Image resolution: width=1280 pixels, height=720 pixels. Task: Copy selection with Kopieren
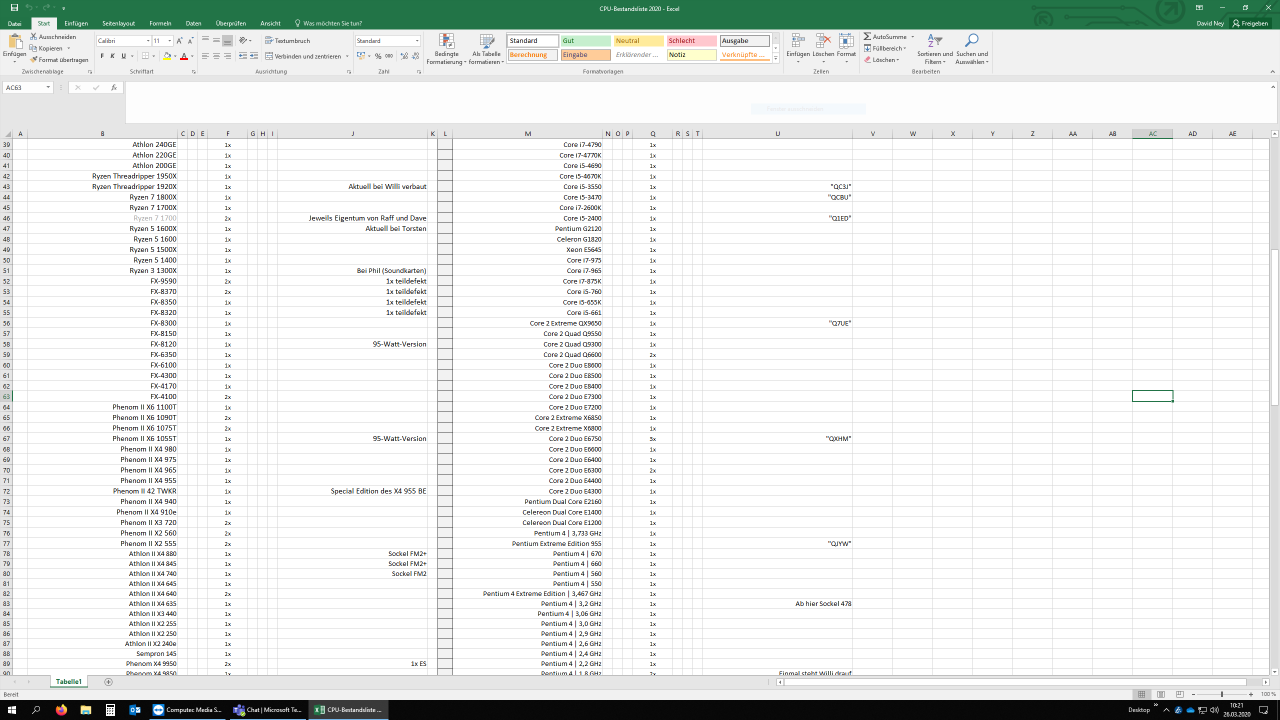point(48,48)
